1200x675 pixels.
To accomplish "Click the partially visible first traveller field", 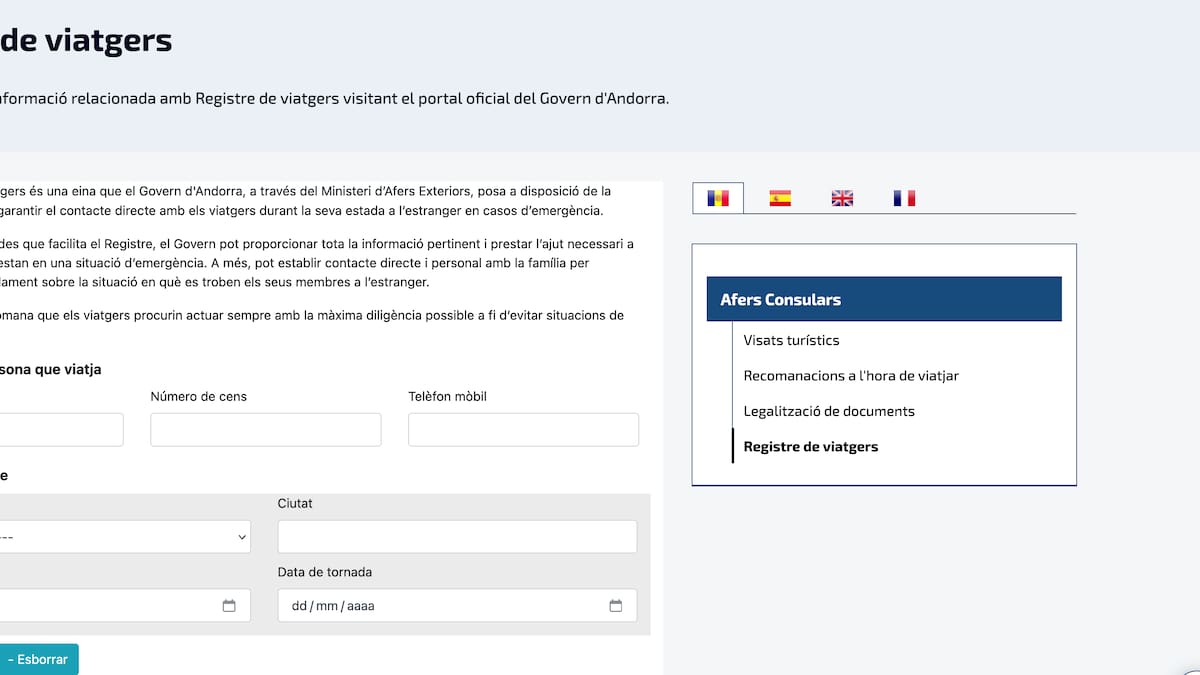I will click(x=60, y=430).
